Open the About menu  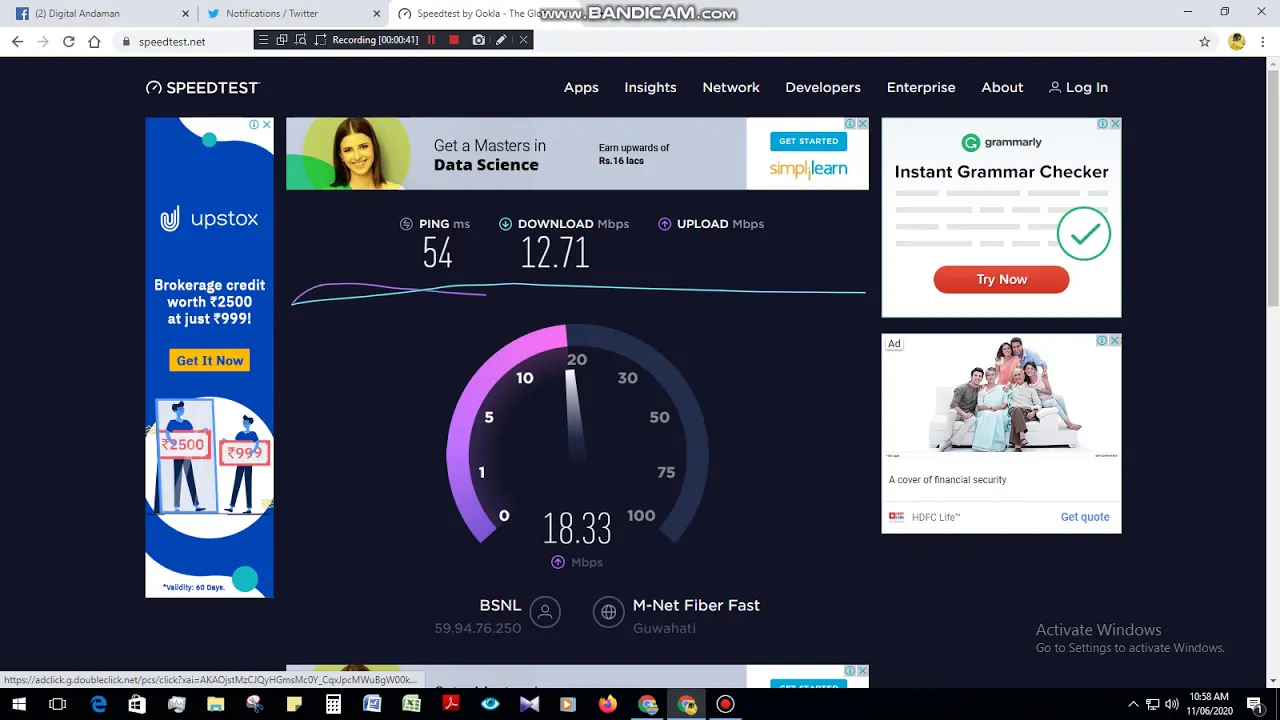1002,88
